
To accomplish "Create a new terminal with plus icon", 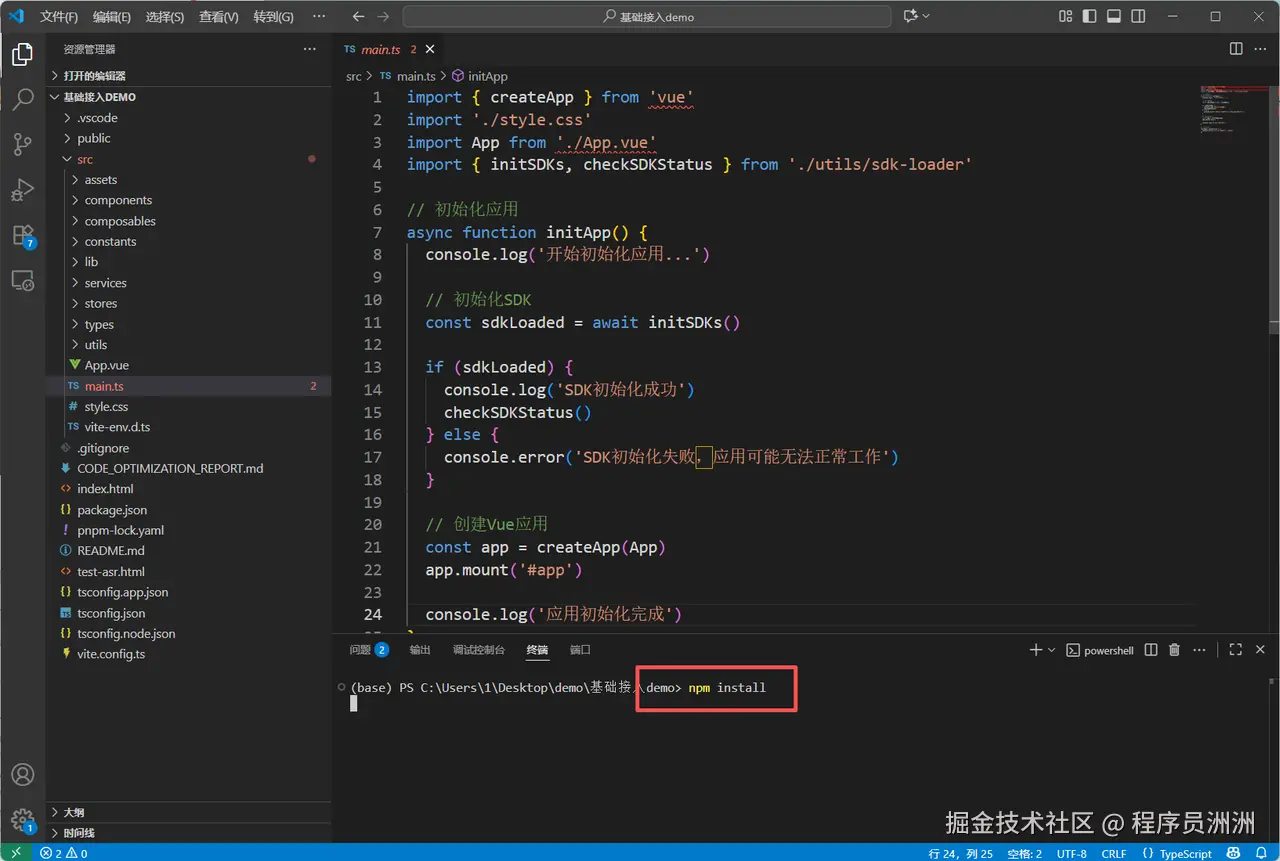I will tap(1036, 650).
